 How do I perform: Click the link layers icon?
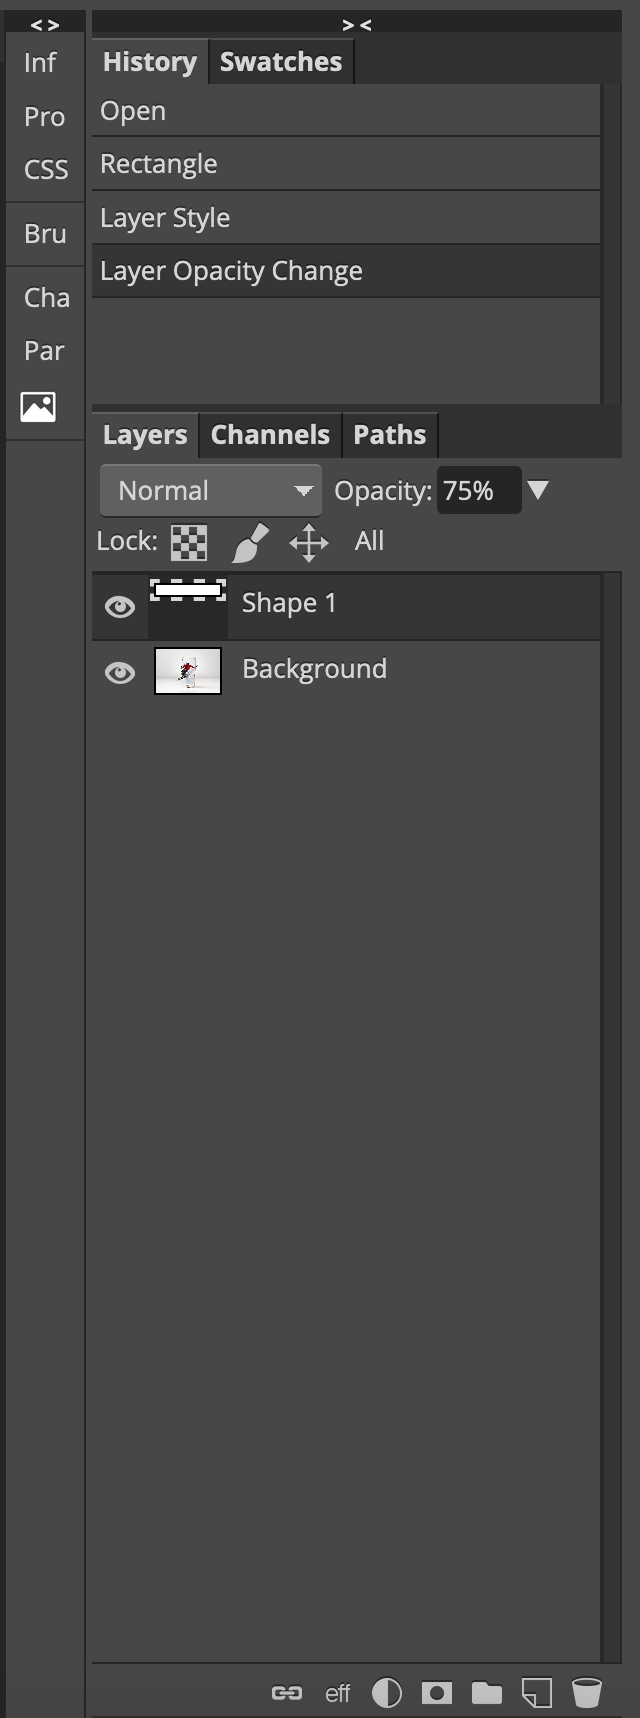pyautogui.click(x=287, y=1692)
